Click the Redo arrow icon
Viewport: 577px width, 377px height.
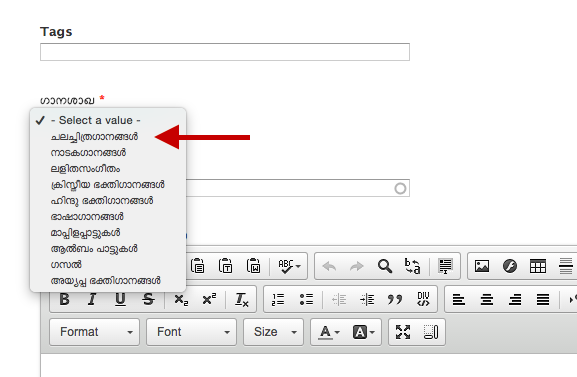[357, 266]
